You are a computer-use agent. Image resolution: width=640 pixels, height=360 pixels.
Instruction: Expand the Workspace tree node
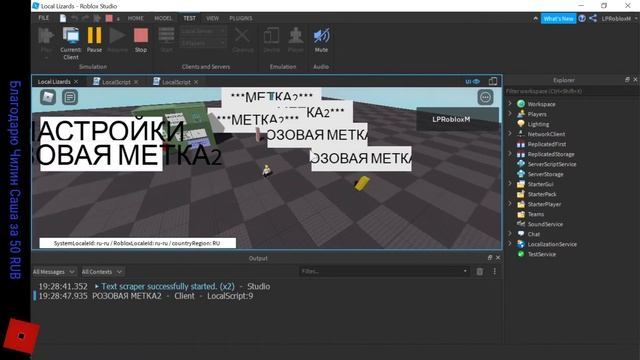point(510,104)
